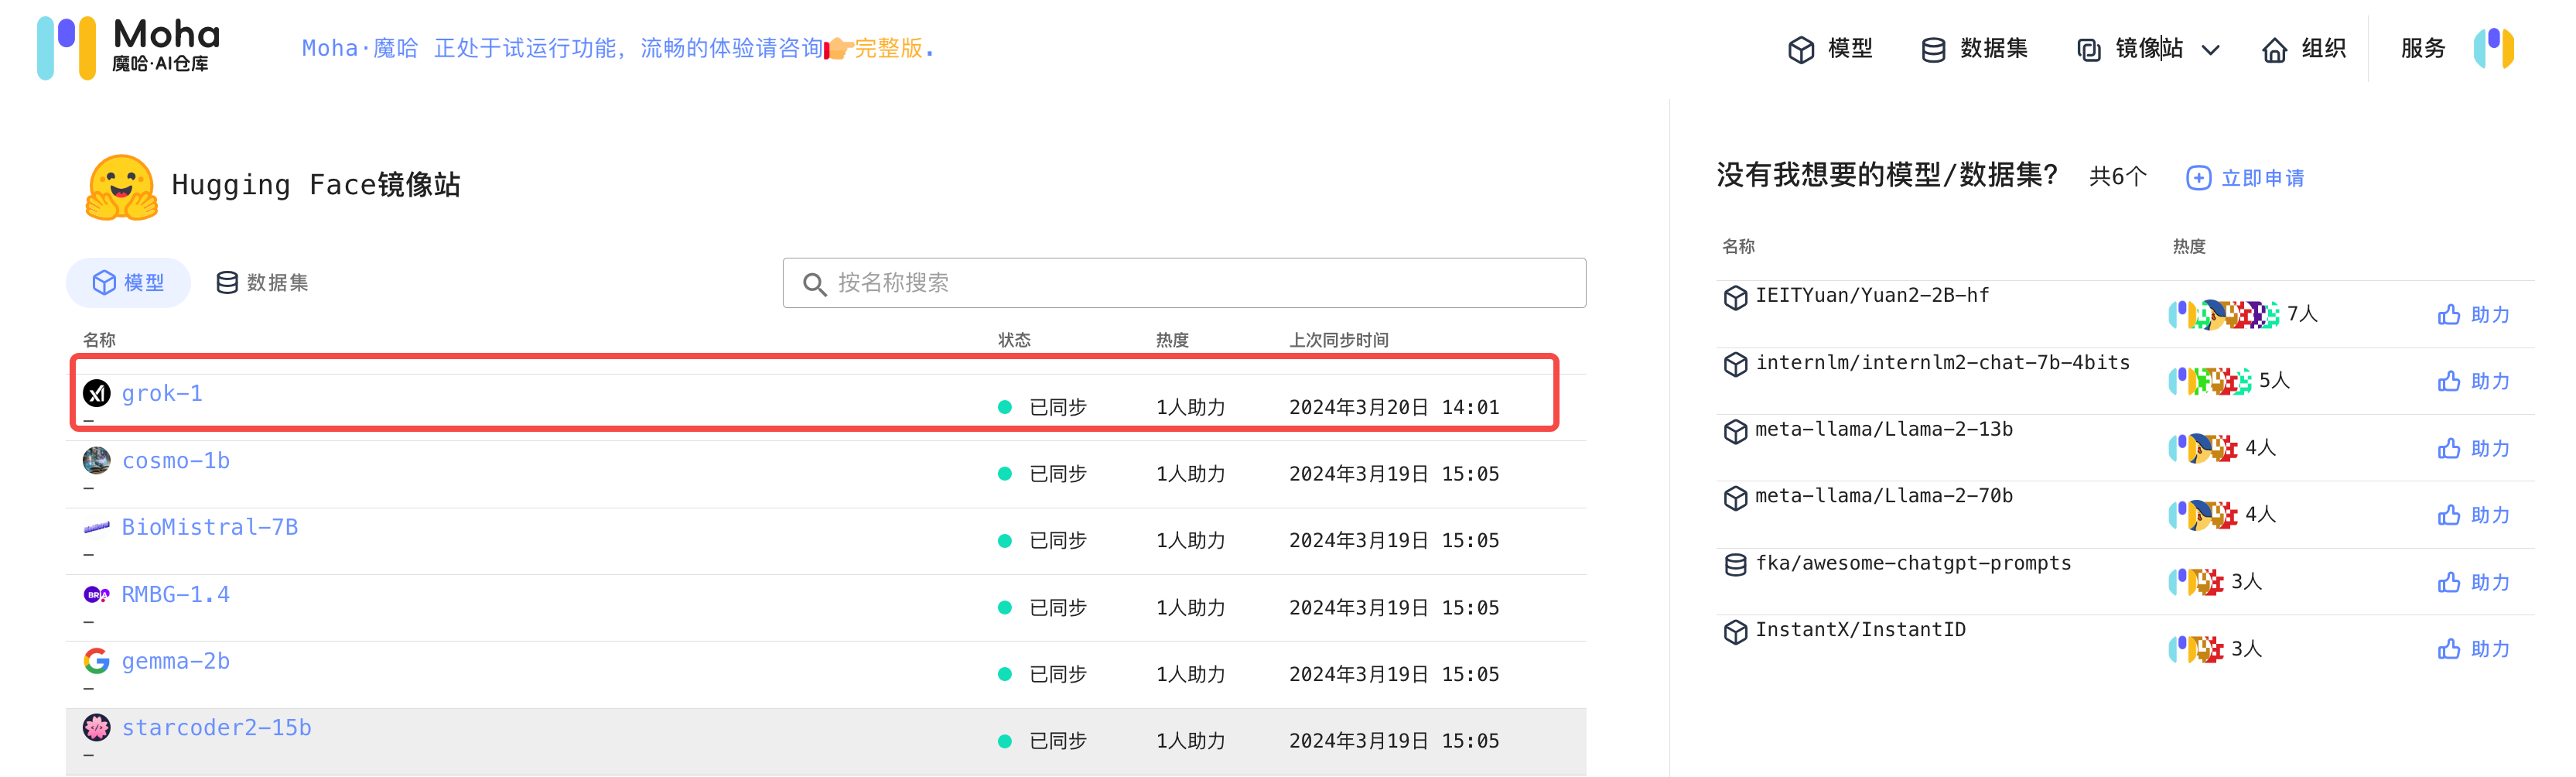
Task: Click cube icon beside internlm2-chat-7b-4bits
Action: point(1735,364)
